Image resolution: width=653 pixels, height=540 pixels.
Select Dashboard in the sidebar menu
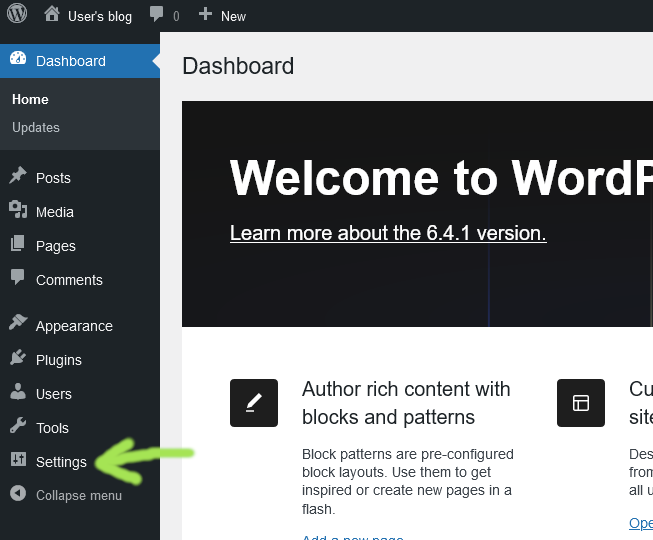coord(71,61)
